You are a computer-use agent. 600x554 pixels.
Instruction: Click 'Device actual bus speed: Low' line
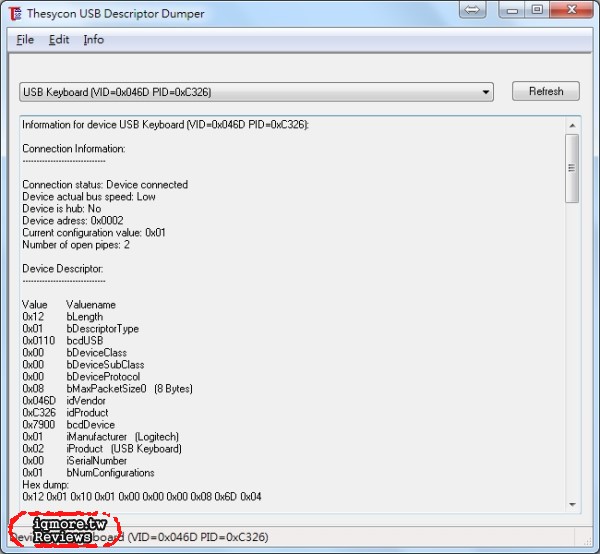89,197
